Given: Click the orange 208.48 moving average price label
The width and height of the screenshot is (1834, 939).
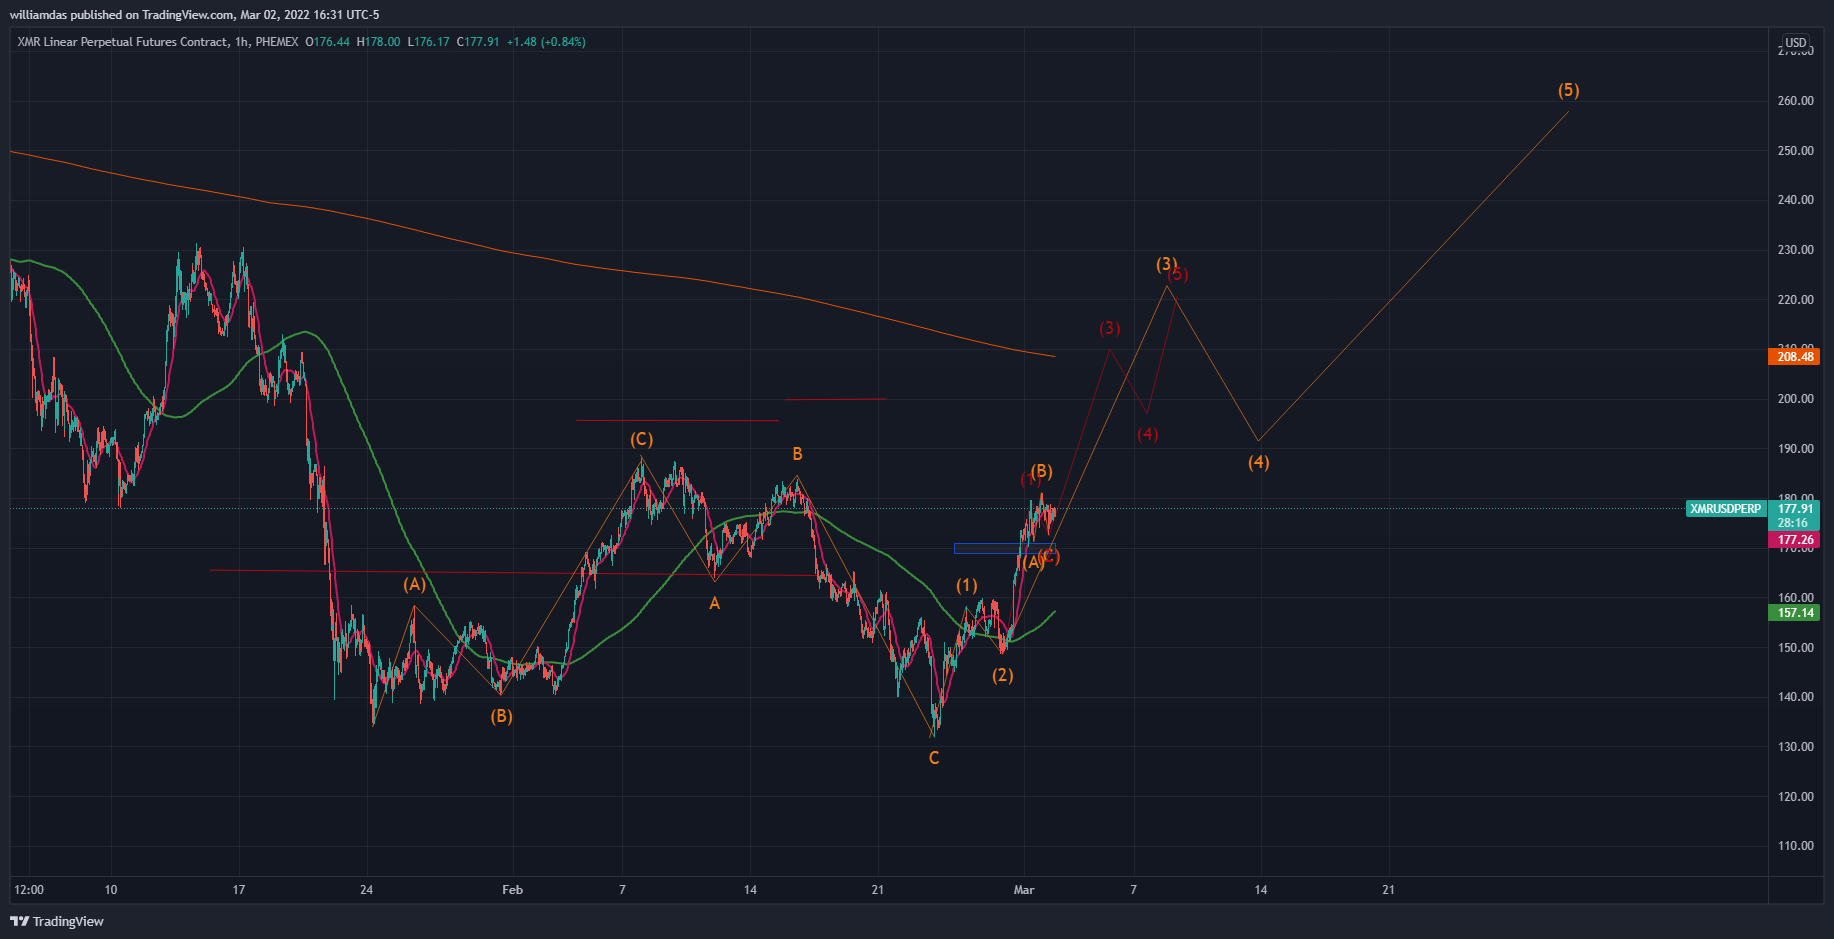Looking at the screenshot, I should click(x=1795, y=357).
